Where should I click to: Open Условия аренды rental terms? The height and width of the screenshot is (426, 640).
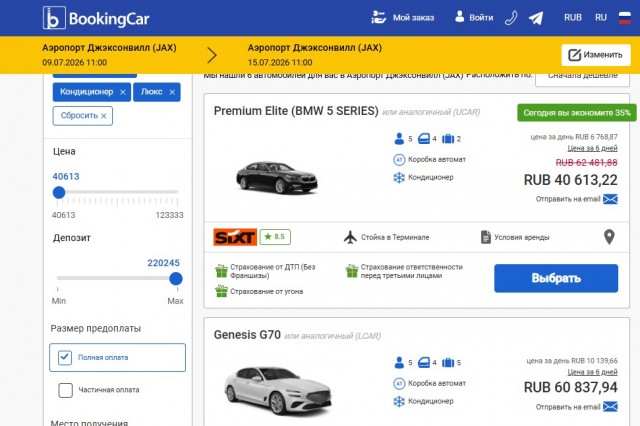[x=515, y=237]
